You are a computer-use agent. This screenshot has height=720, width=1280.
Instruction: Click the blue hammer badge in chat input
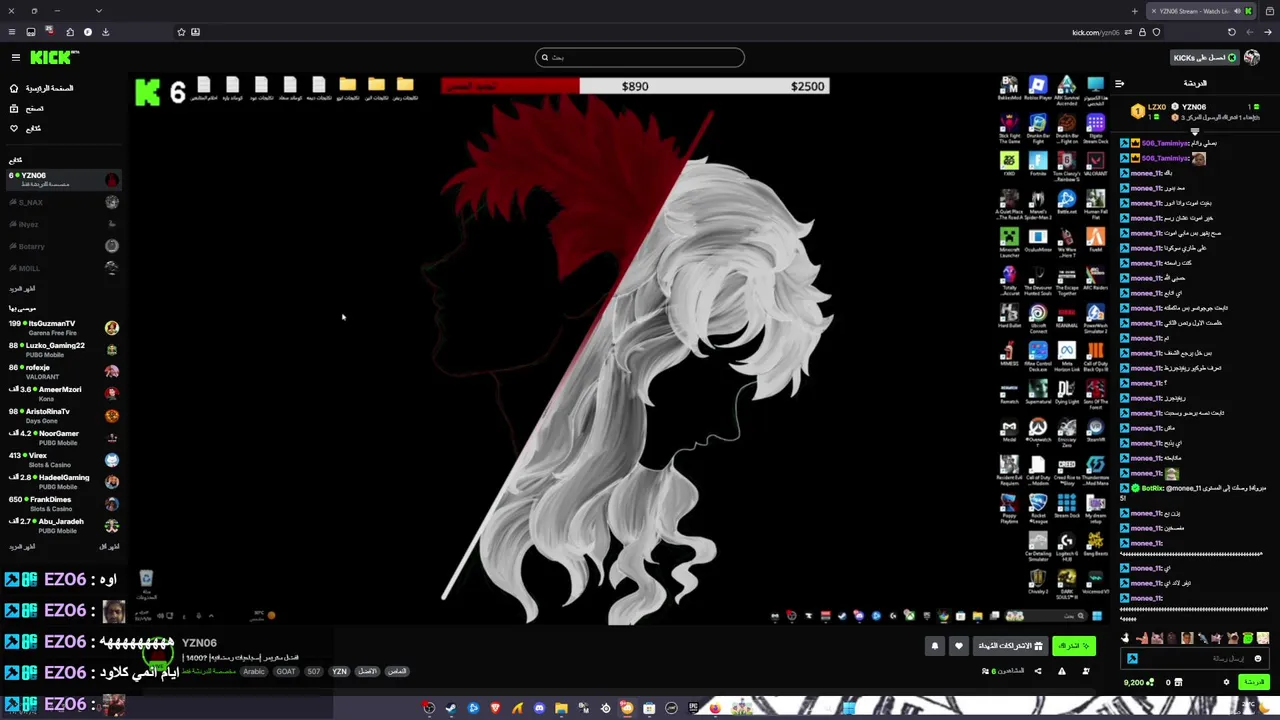tap(1132, 658)
